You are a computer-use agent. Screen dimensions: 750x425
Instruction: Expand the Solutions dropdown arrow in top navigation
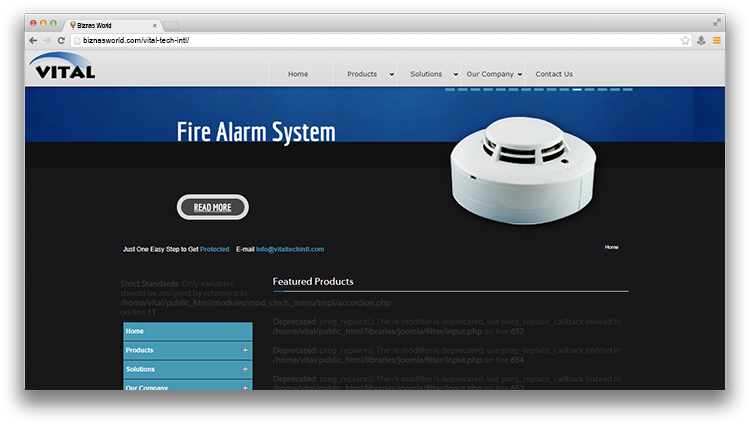pyautogui.click(x=455, y=74)
